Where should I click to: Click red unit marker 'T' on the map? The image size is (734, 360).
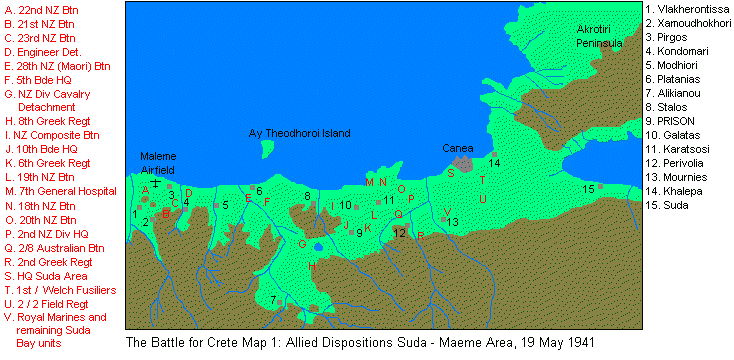483,180
